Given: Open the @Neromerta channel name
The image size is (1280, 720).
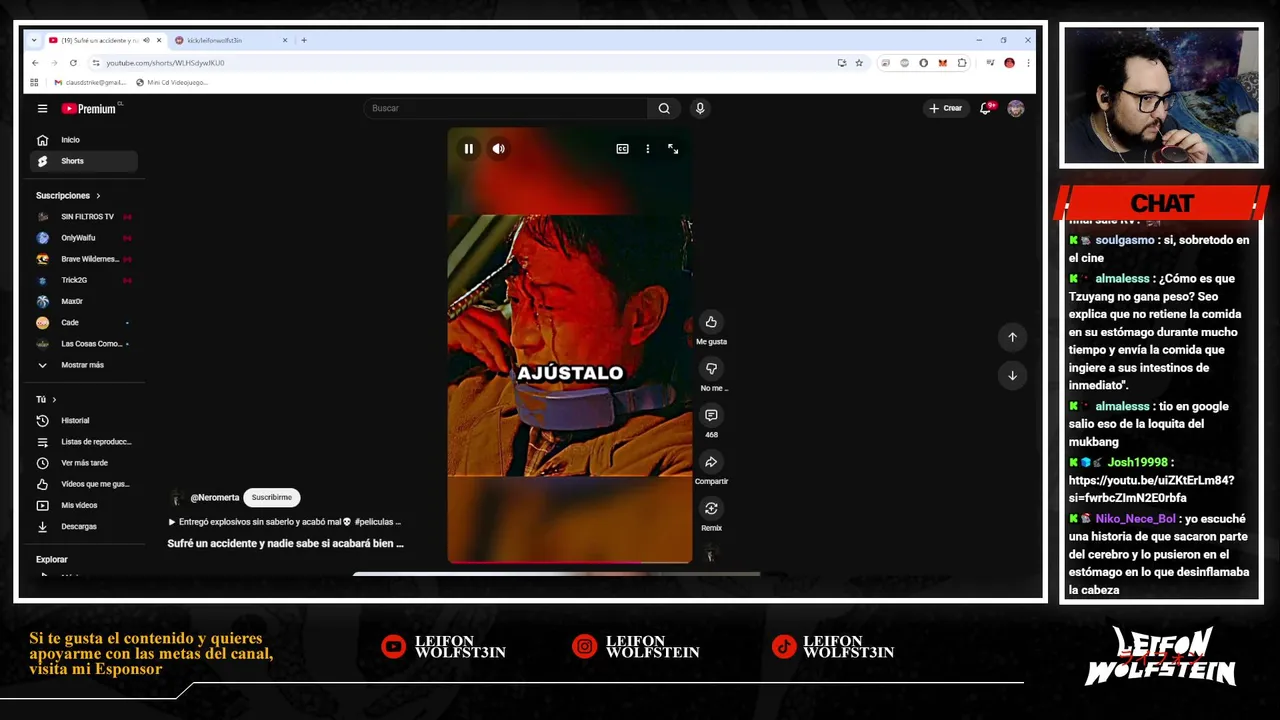Looking at the screenshot, I should pos(215,497).
